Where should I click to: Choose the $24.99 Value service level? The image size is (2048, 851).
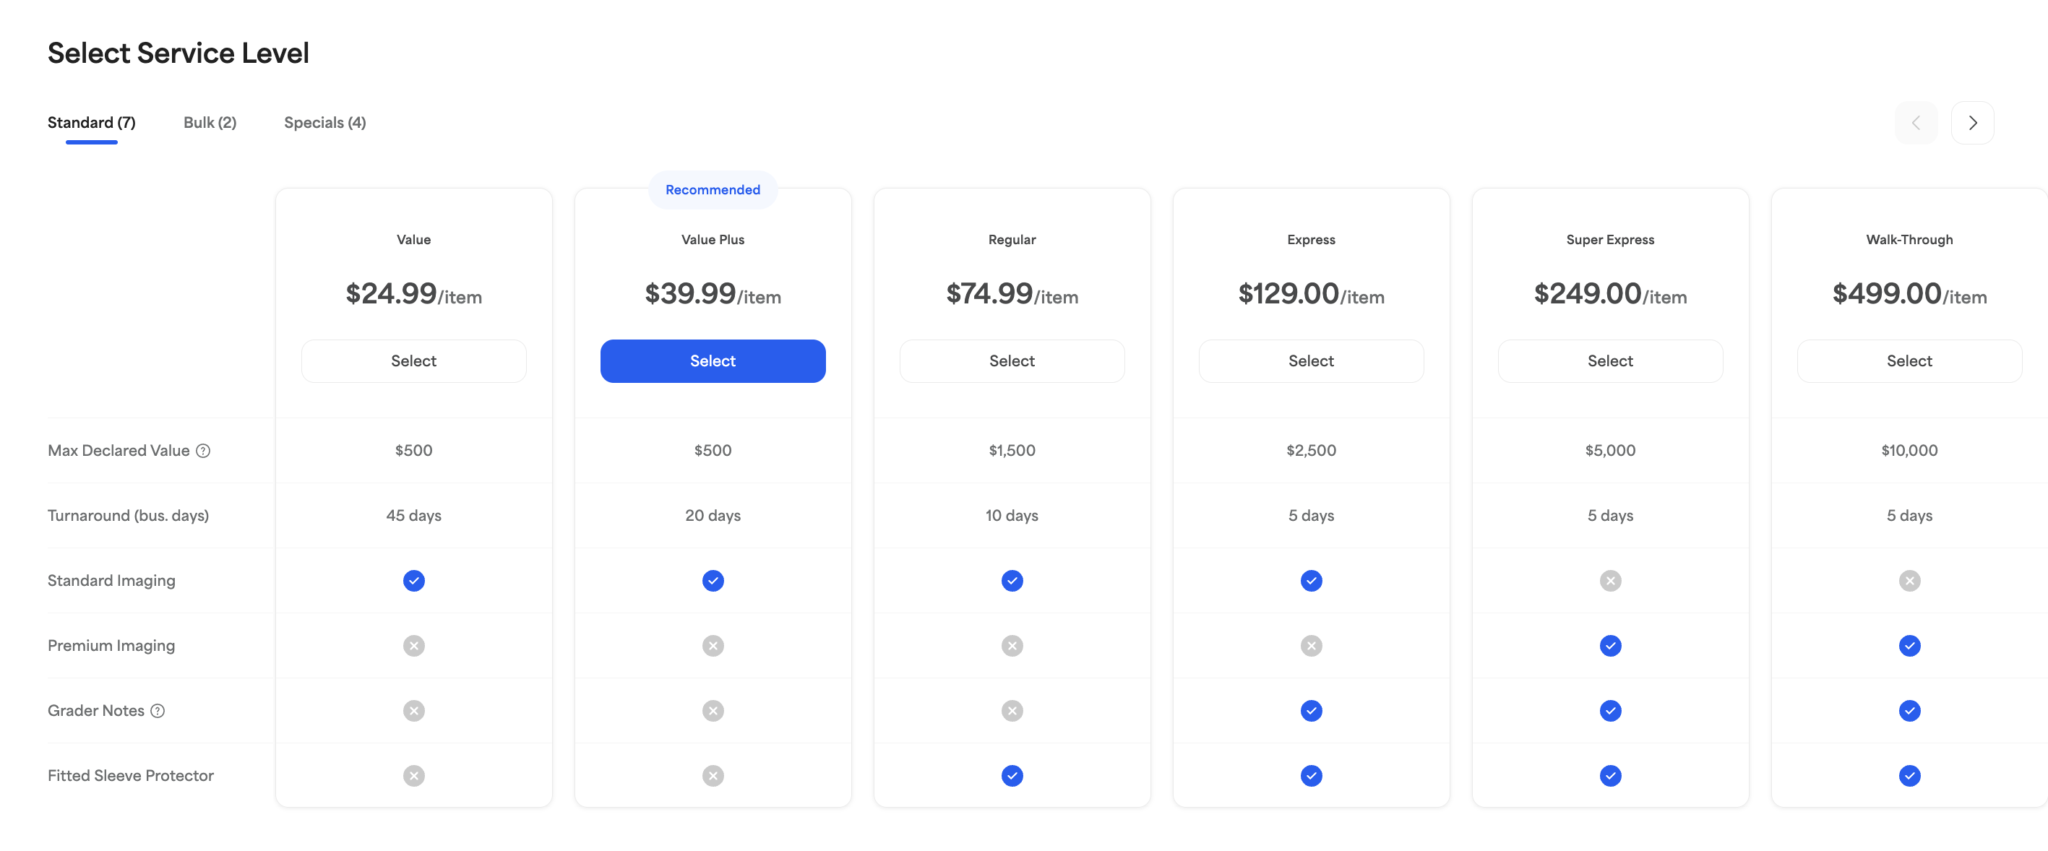click(x=414, y=361)
